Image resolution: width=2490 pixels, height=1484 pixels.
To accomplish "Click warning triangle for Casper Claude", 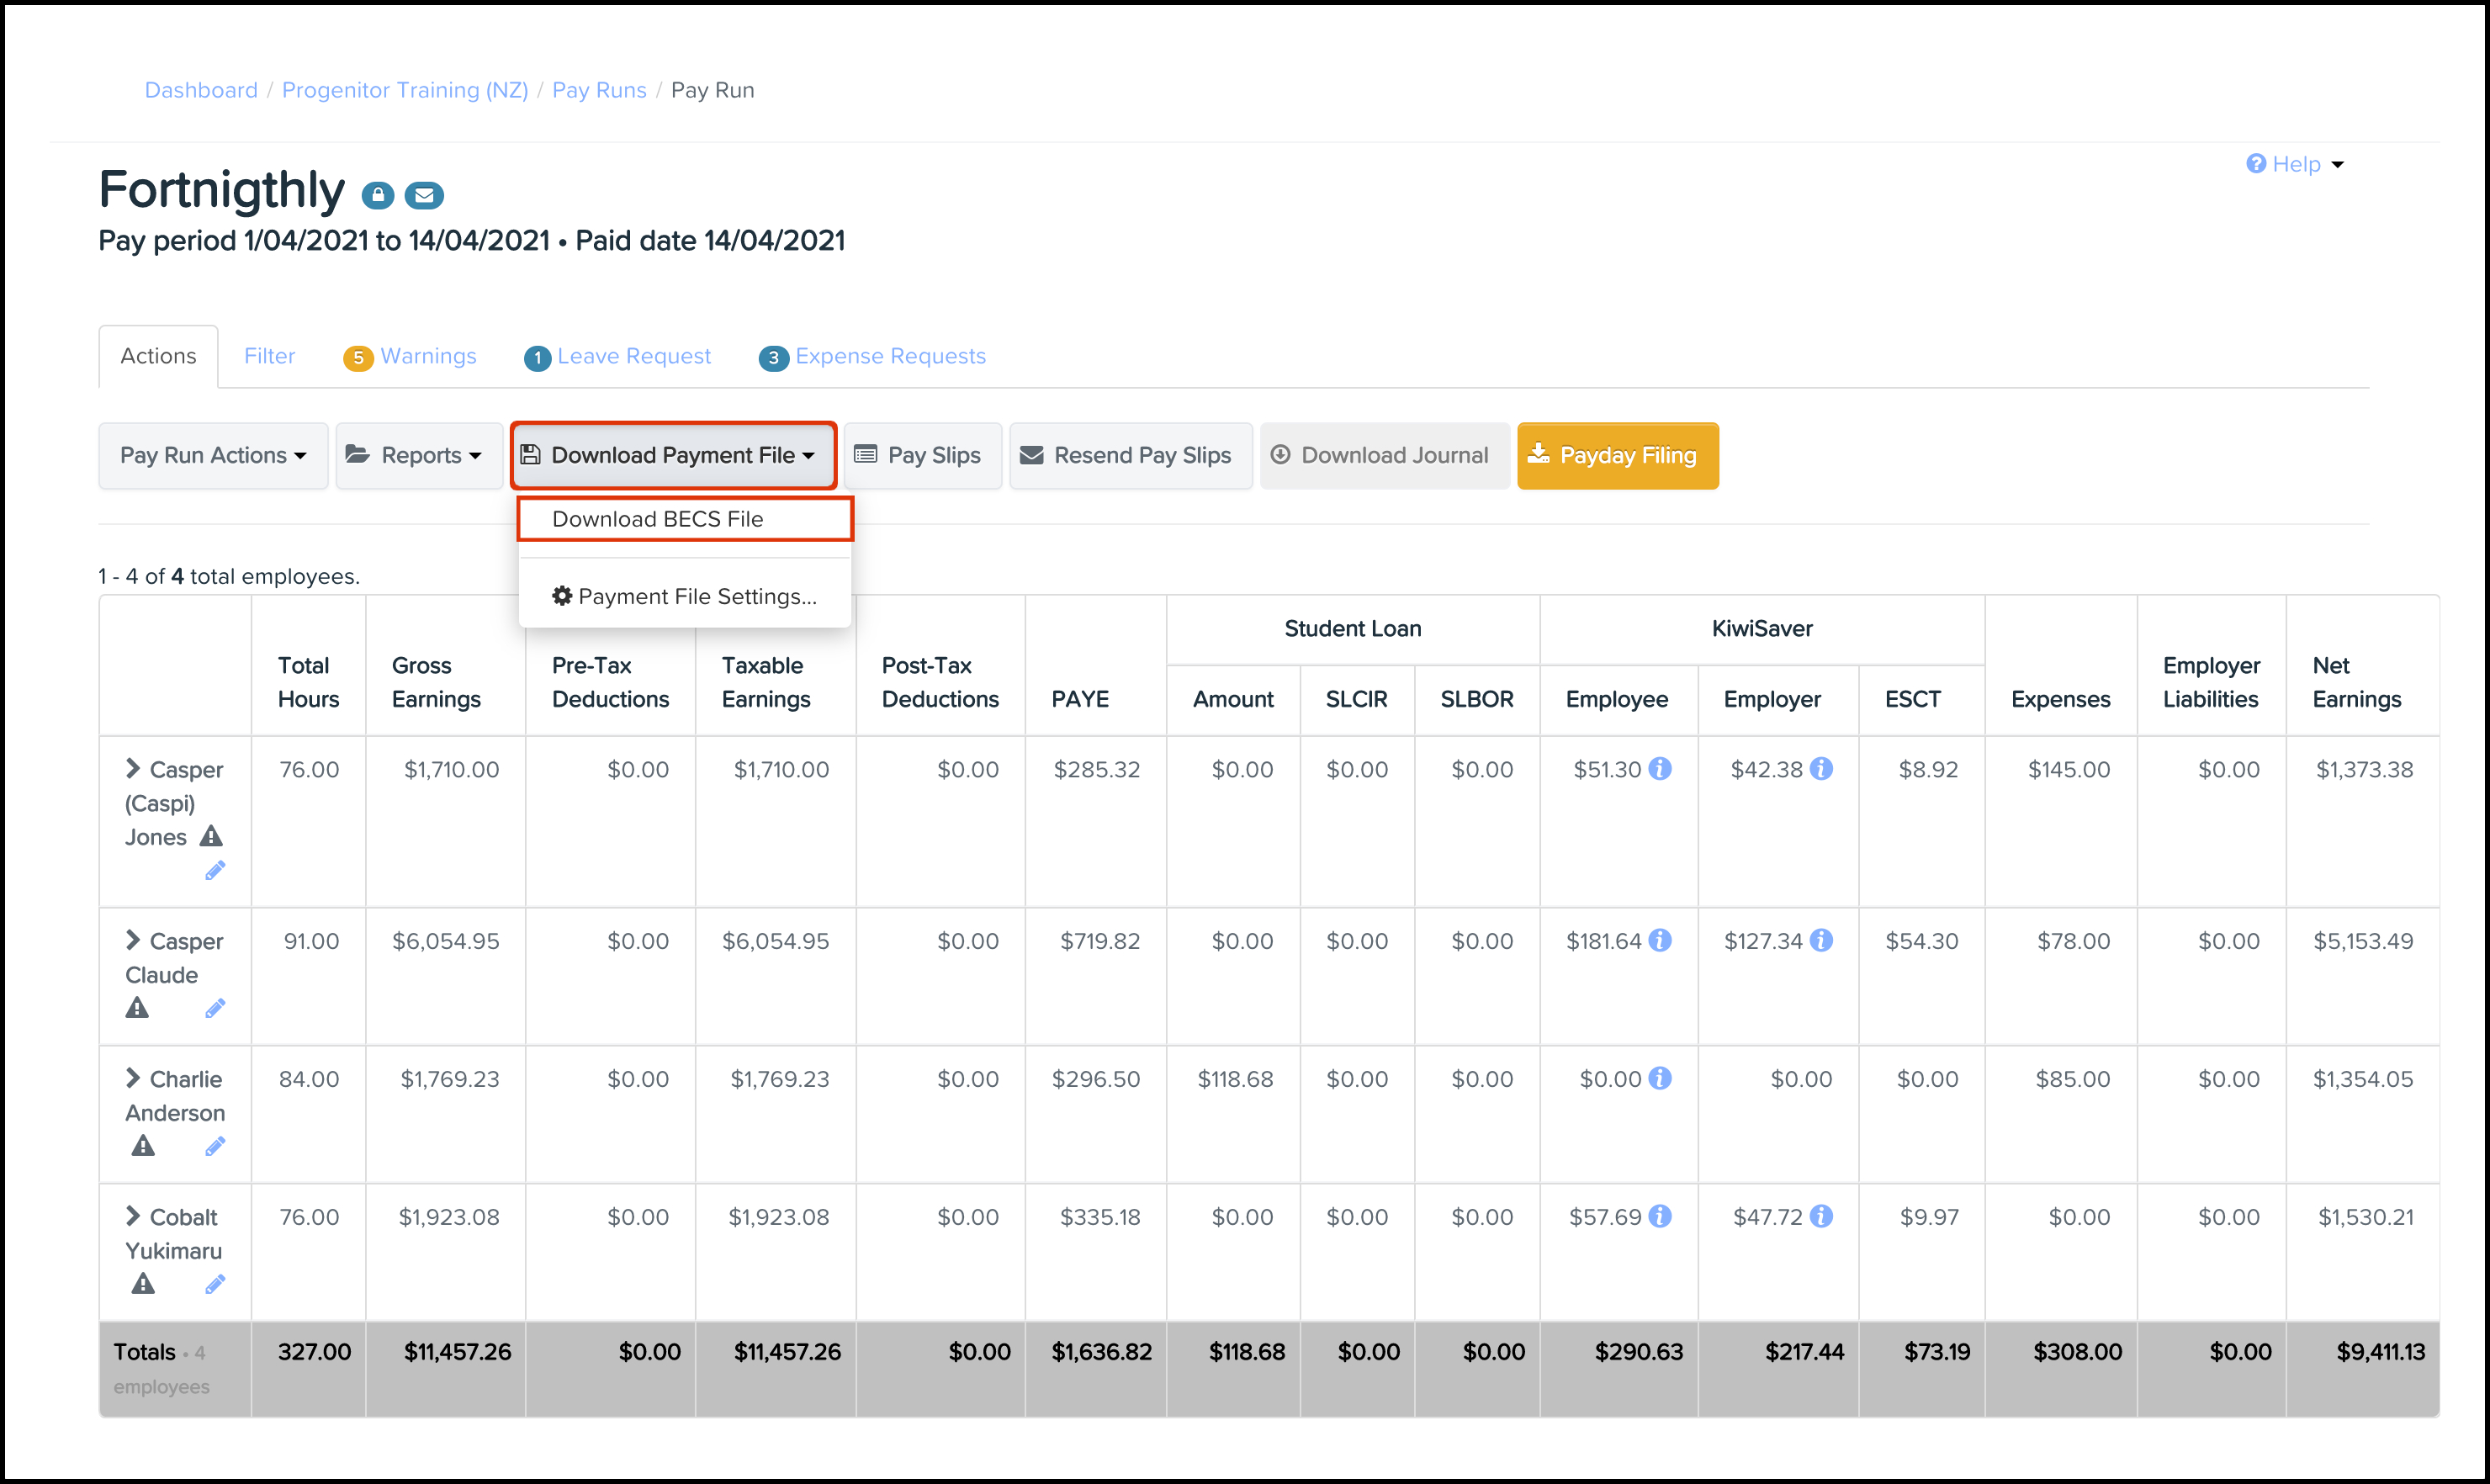I will pyautogui.click(x=137, y=1008).
